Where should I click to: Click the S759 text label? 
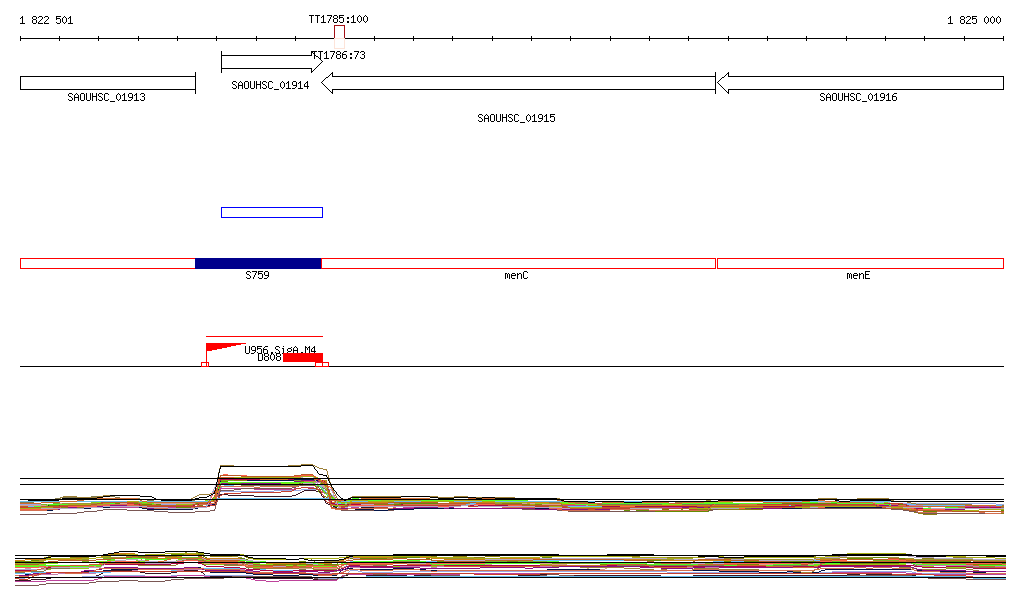(x=257, y=275)
